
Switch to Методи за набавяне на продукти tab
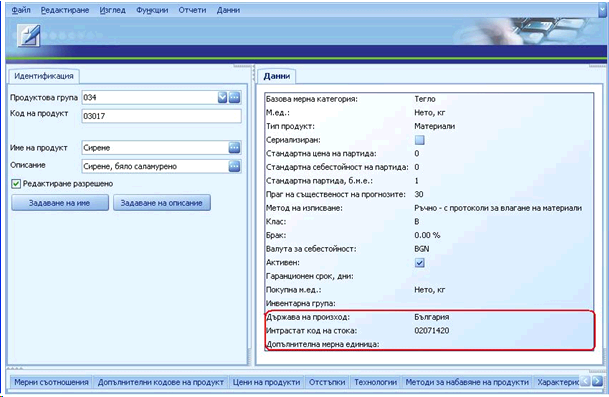tap(467, 382)
